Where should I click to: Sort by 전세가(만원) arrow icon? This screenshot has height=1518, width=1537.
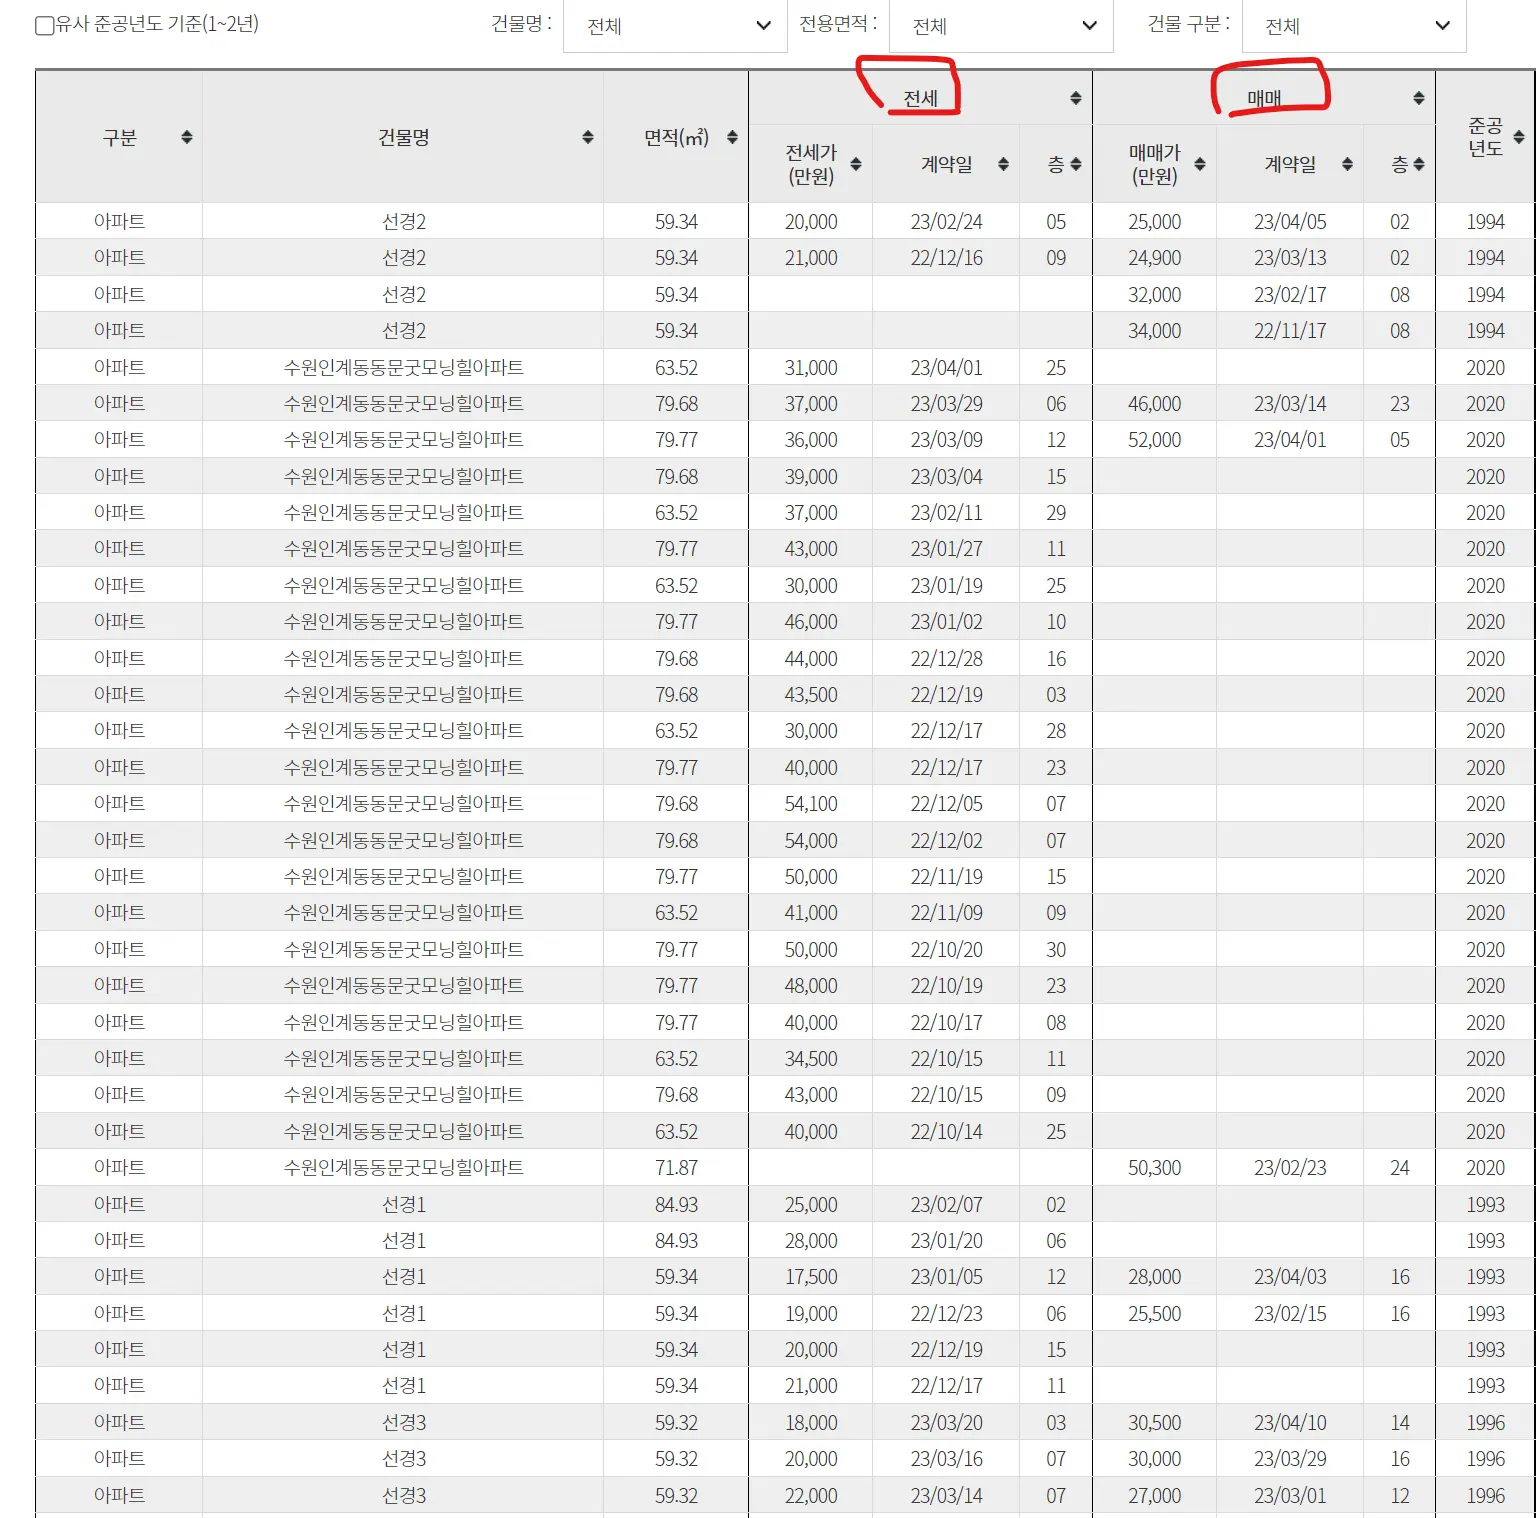856,164
